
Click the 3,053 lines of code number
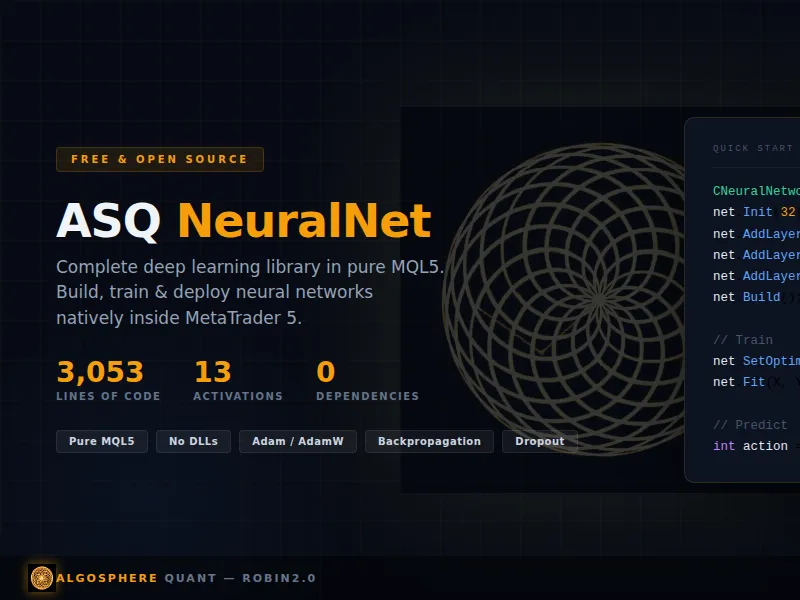[100, 371]
